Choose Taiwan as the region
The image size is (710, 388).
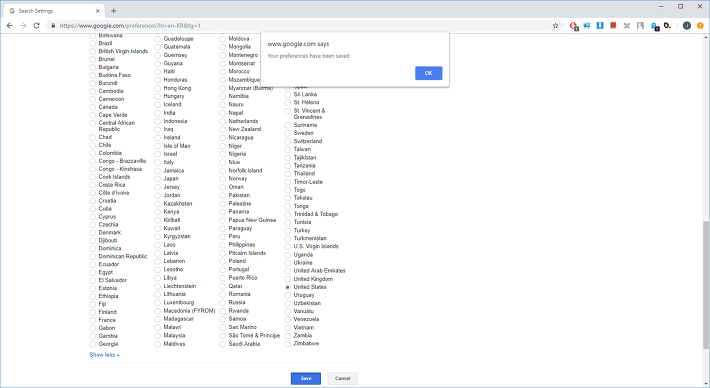point(288,149)
